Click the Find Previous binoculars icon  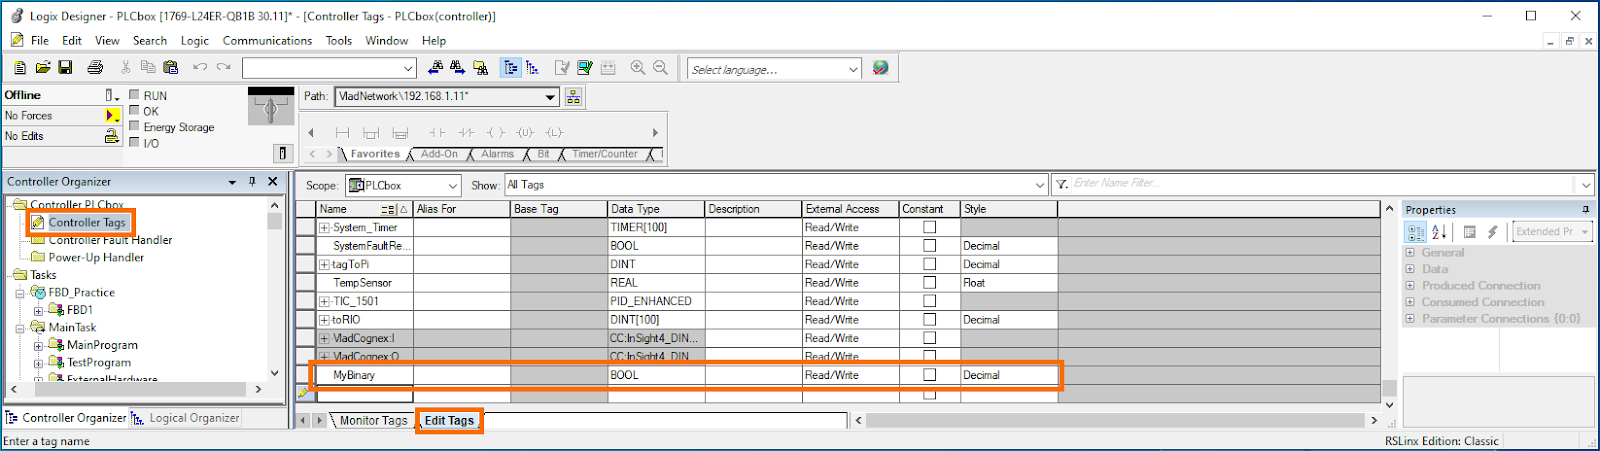click(435, 68)
